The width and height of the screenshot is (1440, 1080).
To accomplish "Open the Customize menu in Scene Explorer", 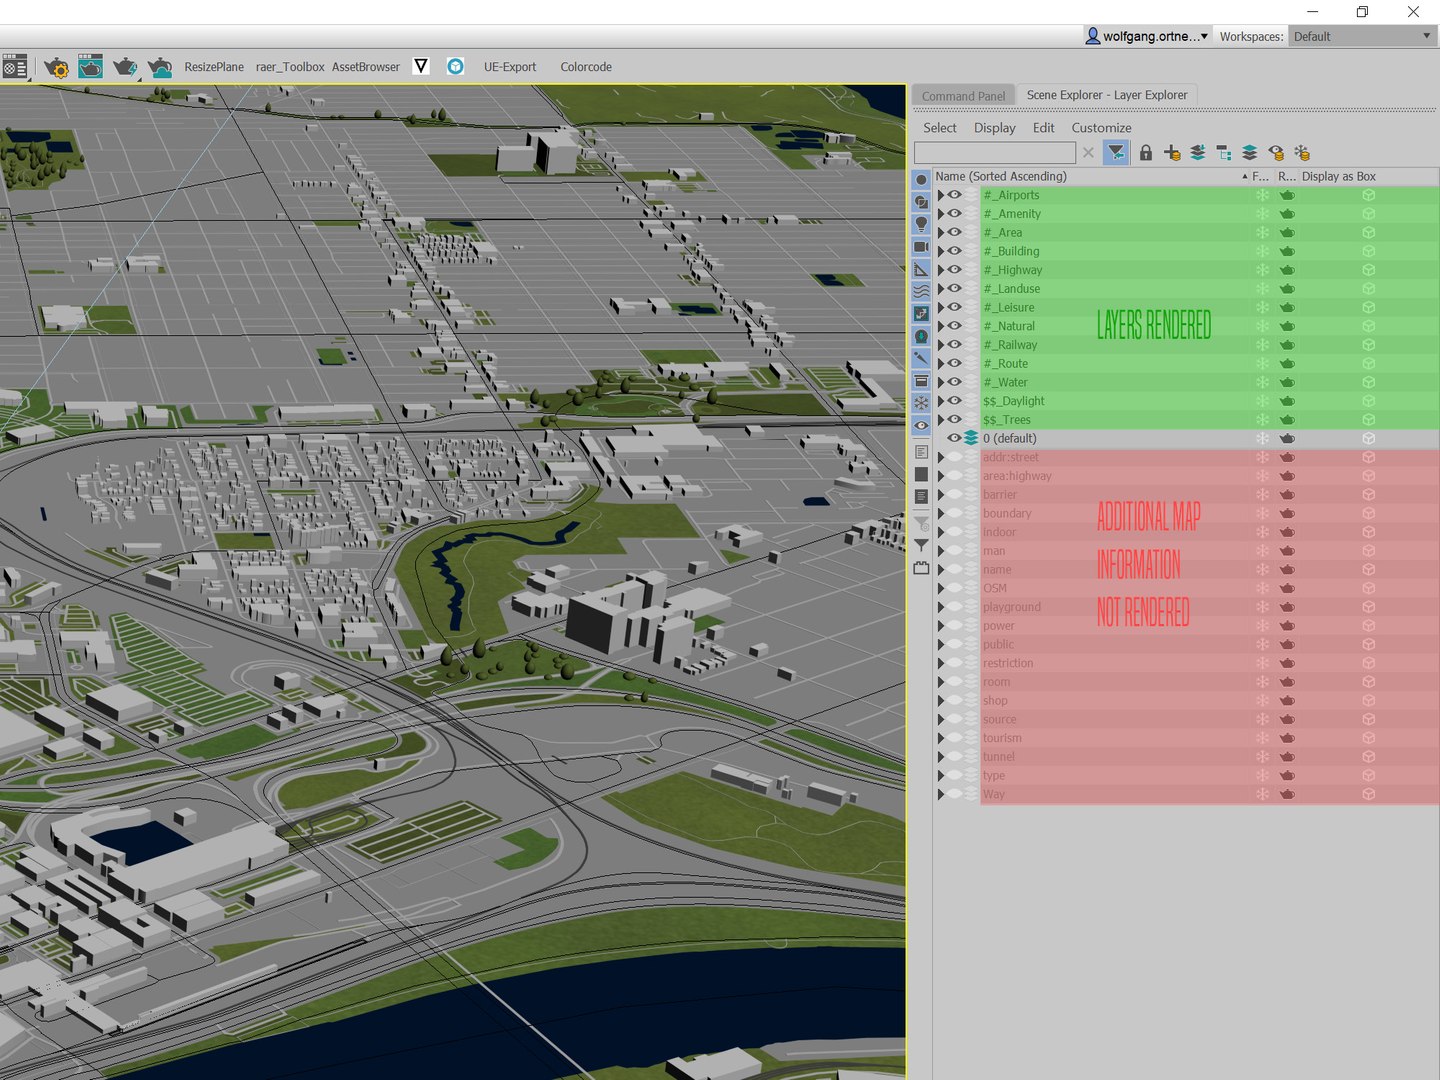I will pyautogui.click(x=1102, y=128).
